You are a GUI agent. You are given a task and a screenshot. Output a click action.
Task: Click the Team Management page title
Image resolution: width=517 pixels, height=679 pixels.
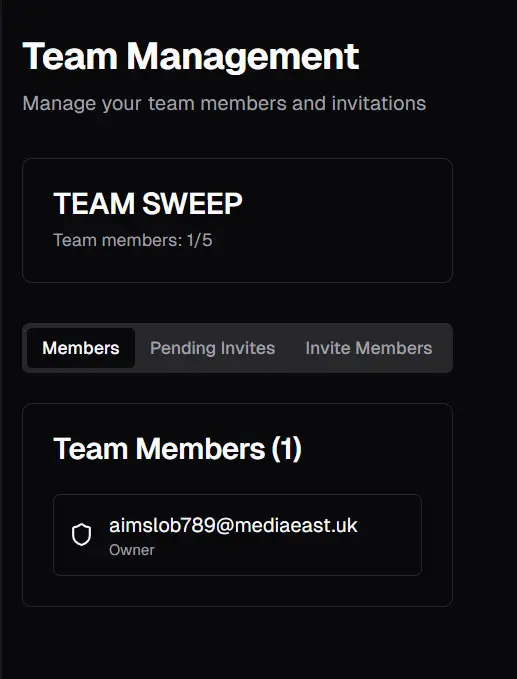pos(191,56)
